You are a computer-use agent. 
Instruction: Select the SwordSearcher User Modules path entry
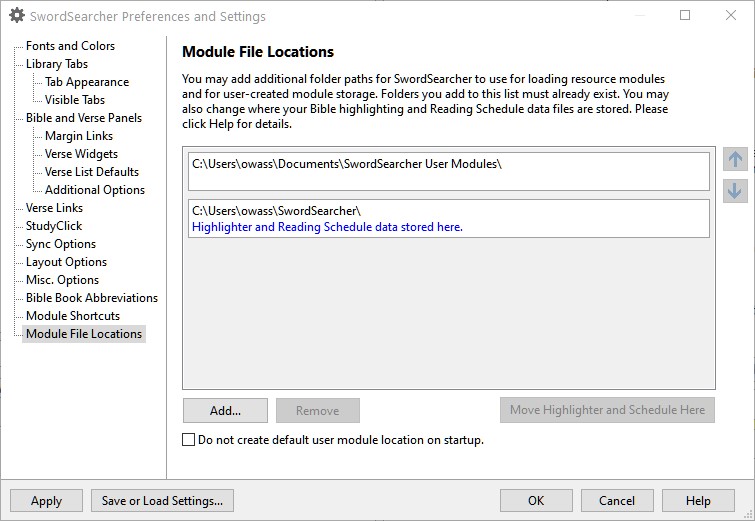[449, 171]
